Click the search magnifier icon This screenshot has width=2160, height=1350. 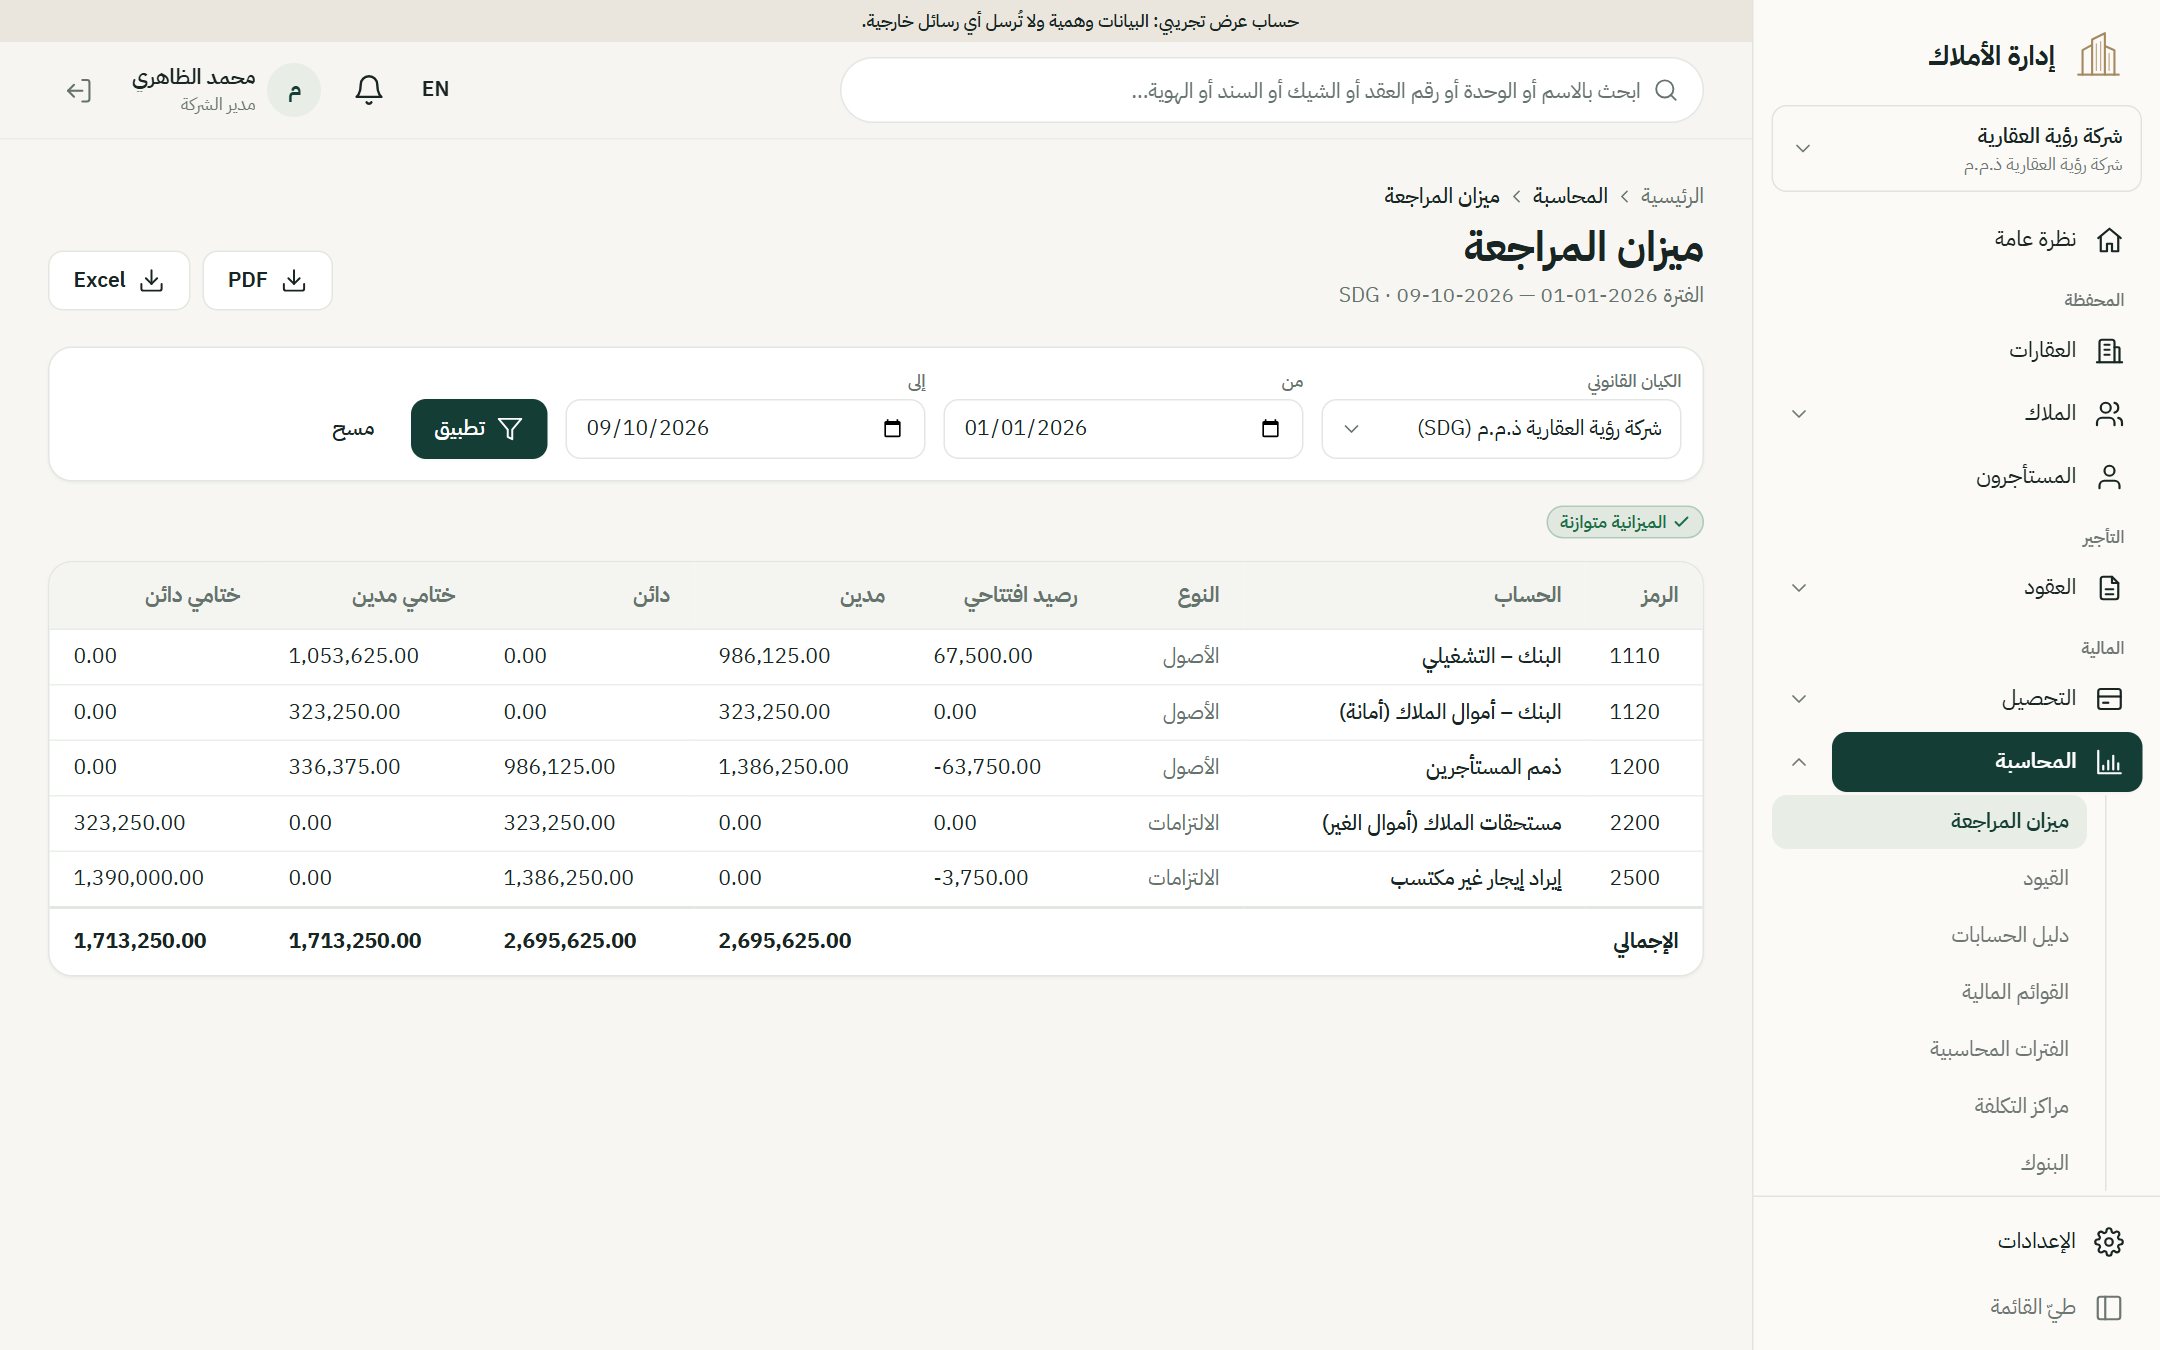pos(1665,91)
